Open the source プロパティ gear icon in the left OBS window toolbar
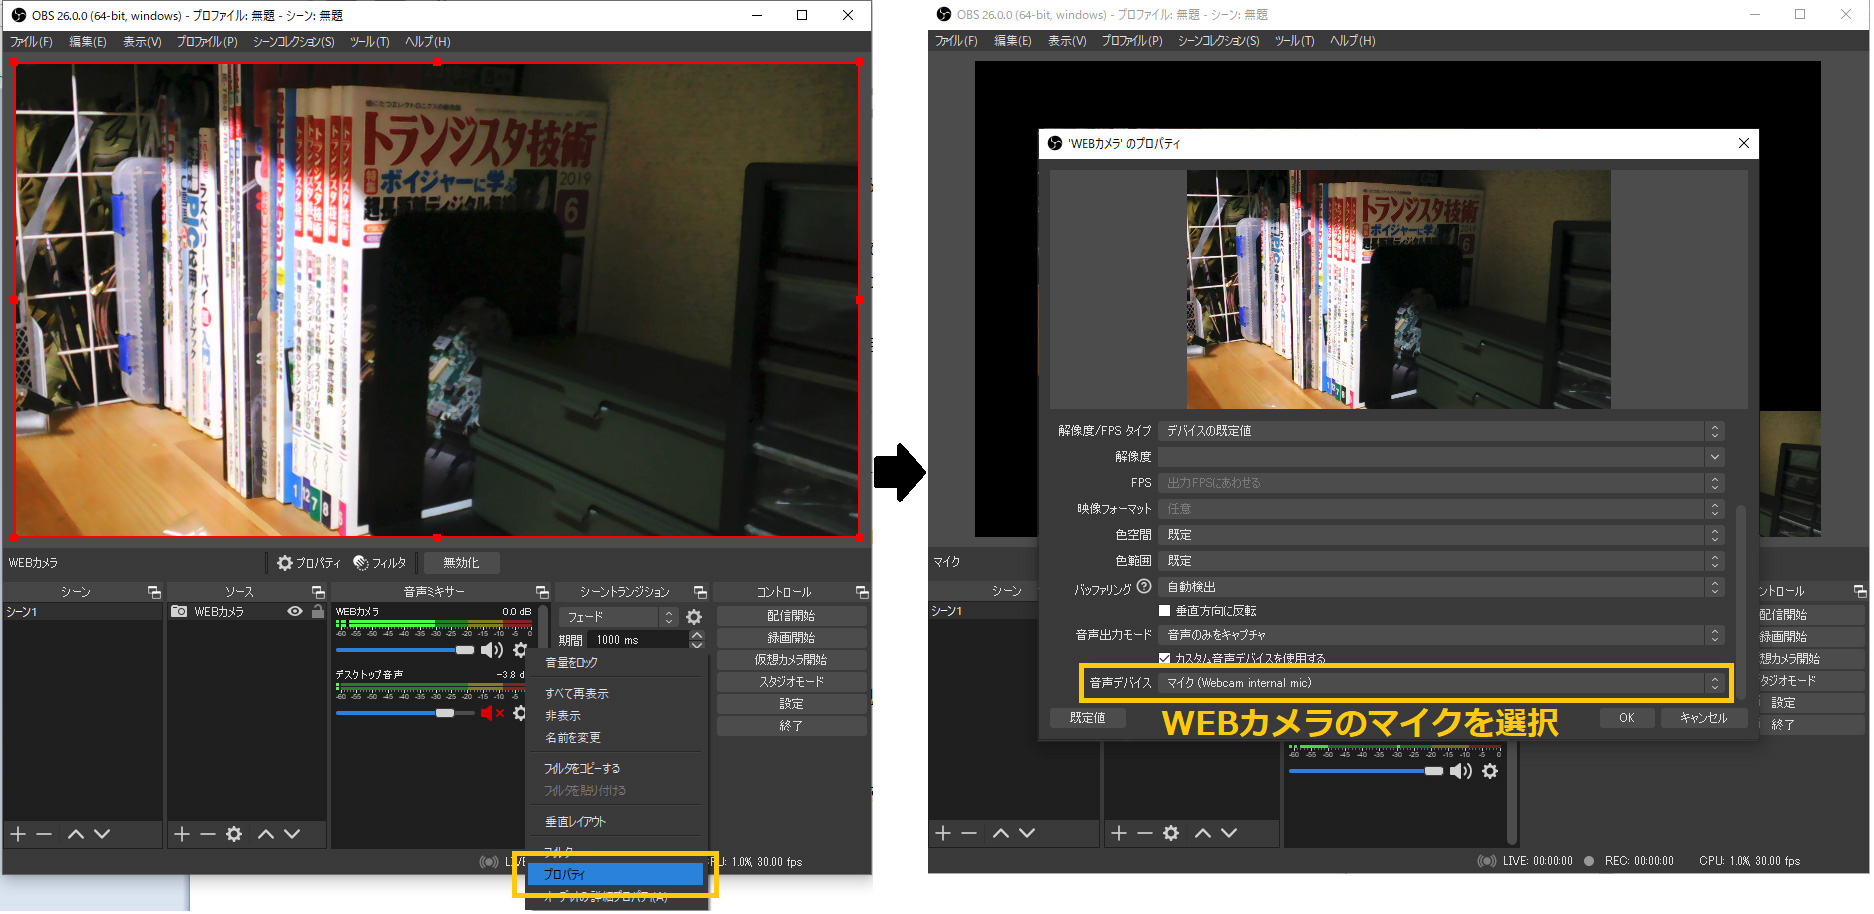Image resolution: width=1874 pixels, height=914 pixels. [x=285, y=563]
